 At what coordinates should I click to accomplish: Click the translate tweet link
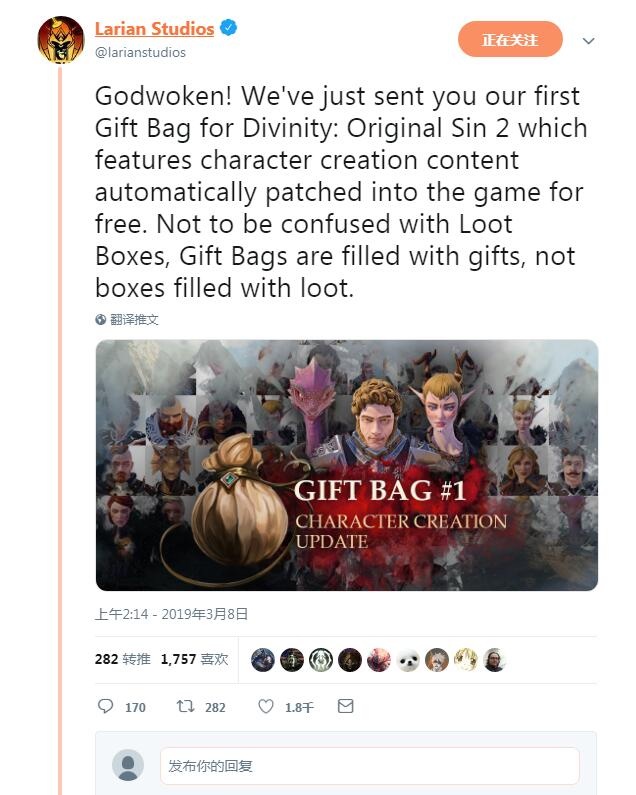(x=134, y=319)
